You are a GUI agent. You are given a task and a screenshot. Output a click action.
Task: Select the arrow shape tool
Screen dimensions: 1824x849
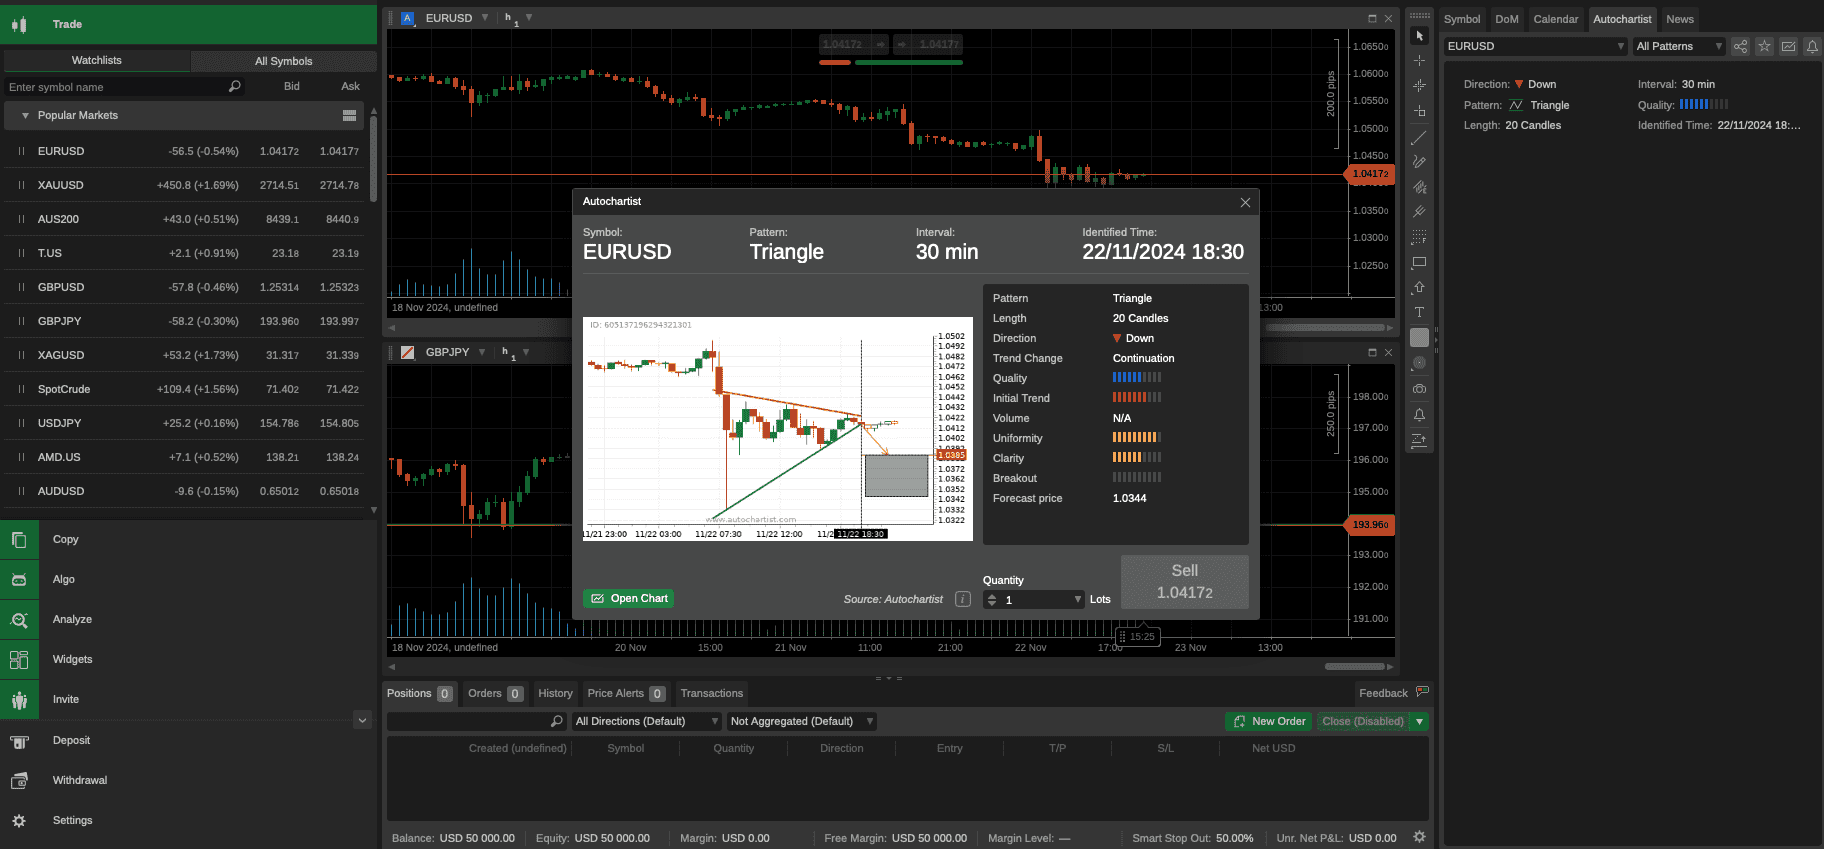[x=1419, y=288]
